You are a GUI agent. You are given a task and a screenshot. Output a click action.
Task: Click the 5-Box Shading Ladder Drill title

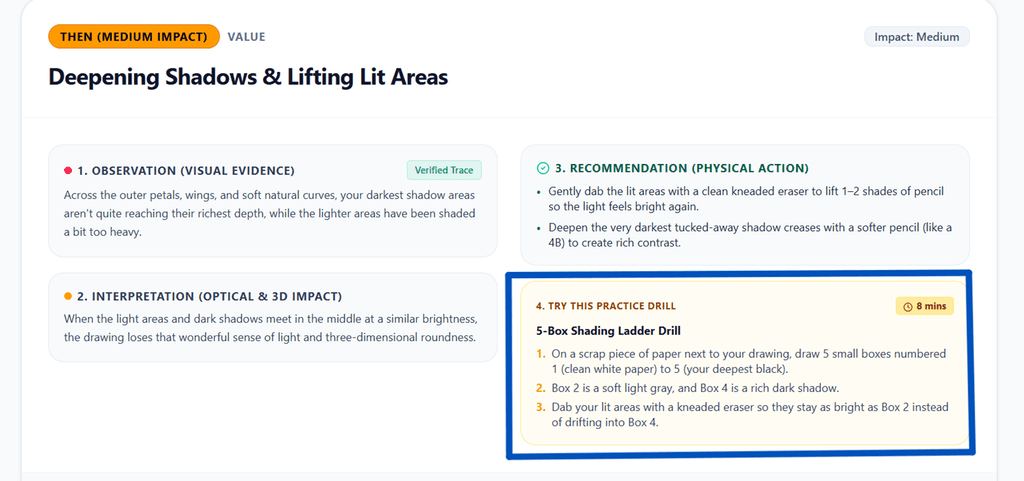(608, 331)
